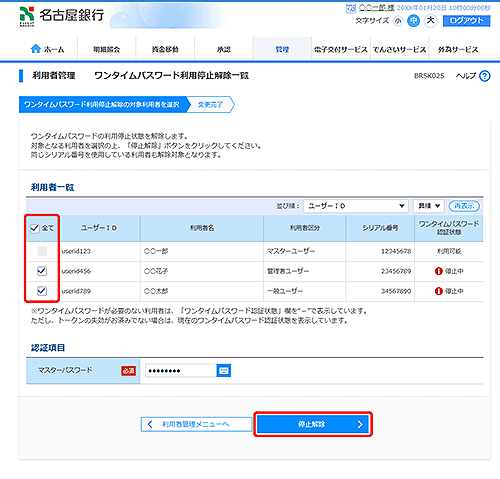Click the Nagoya Bank logo
500x479 pixels.
(x=61, y=16)
